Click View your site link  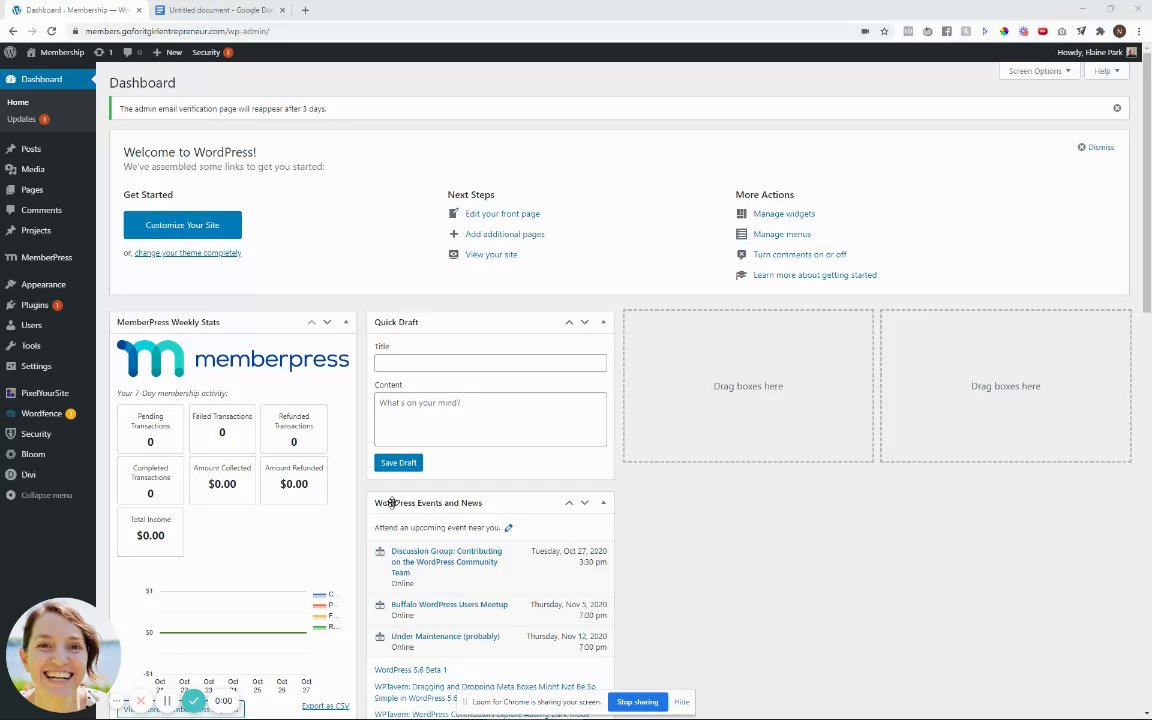tap(491, 254)
